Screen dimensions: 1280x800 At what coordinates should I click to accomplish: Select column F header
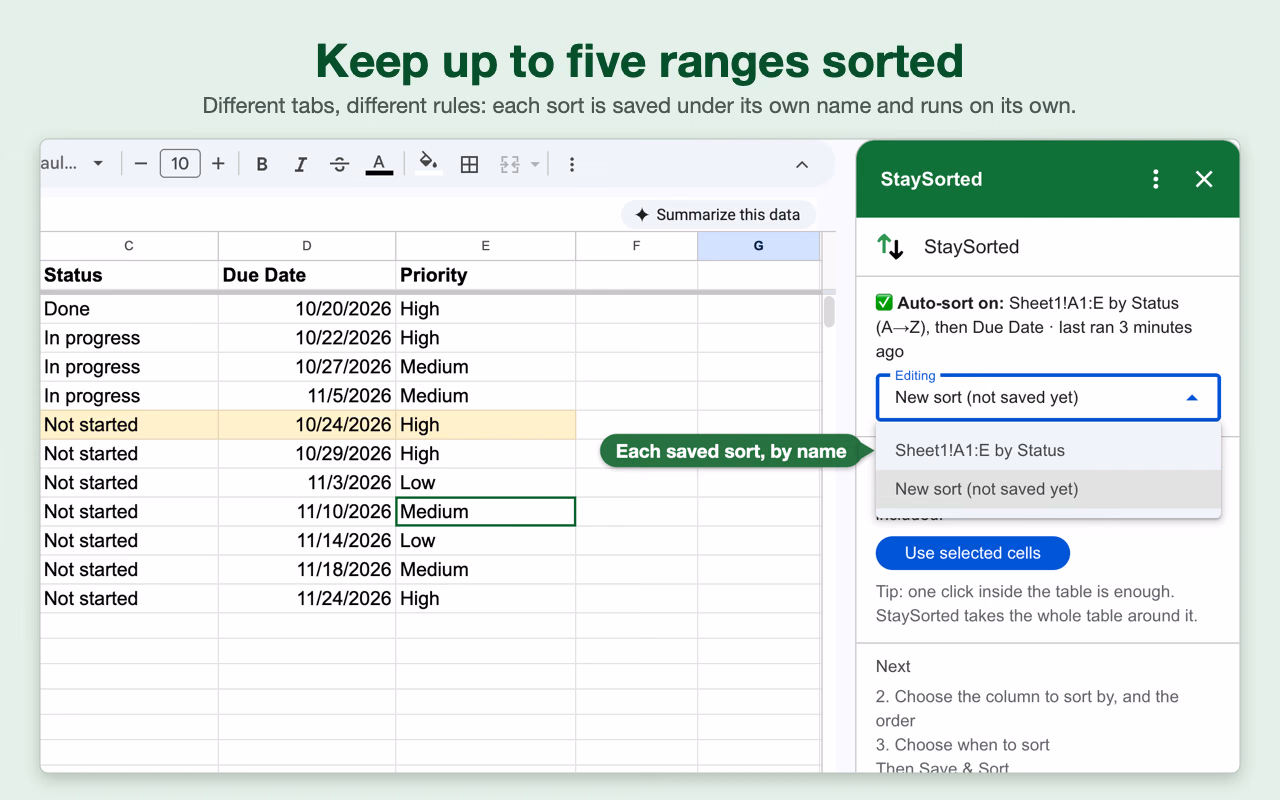(x=637, y=246)
